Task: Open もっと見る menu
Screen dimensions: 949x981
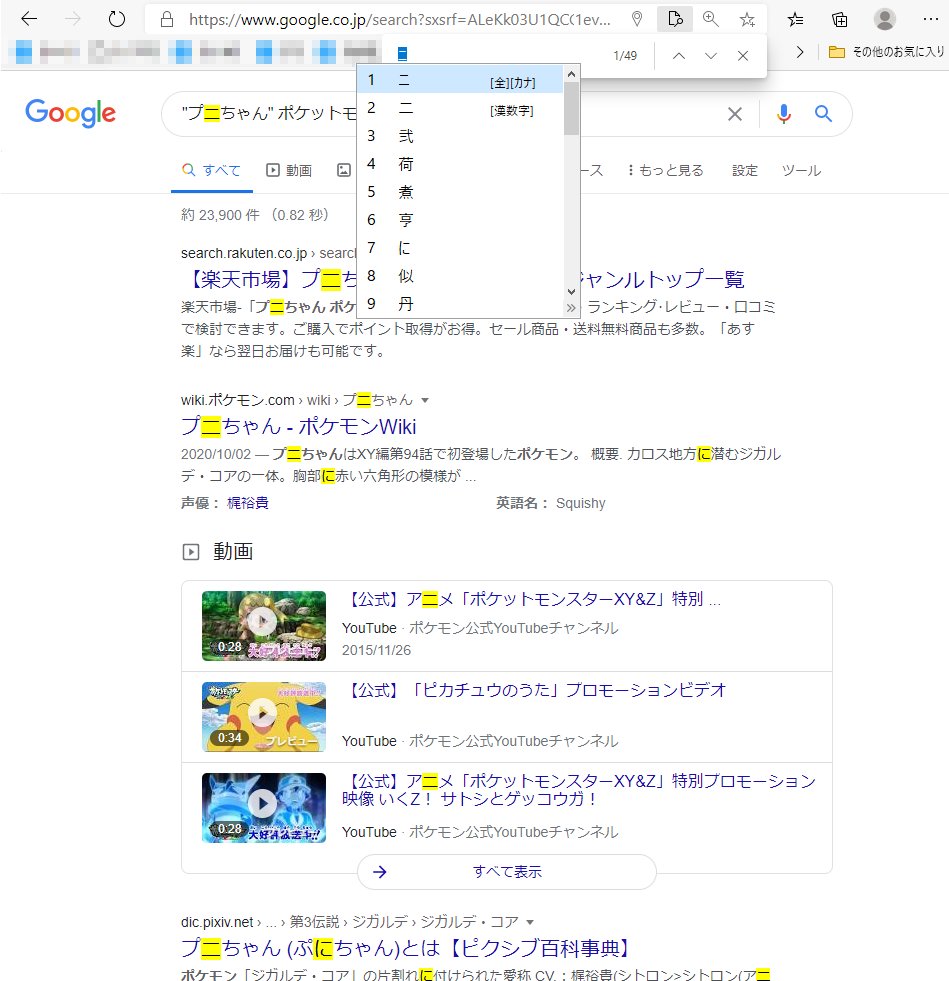Action: pyautogui.click(x=666, y=170)
